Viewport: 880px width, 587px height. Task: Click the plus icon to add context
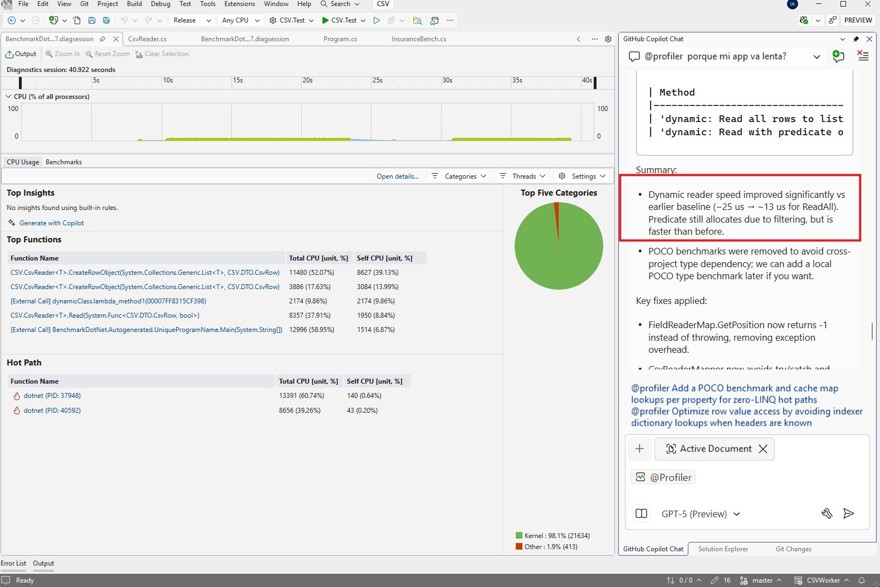[x=639, y=449]
